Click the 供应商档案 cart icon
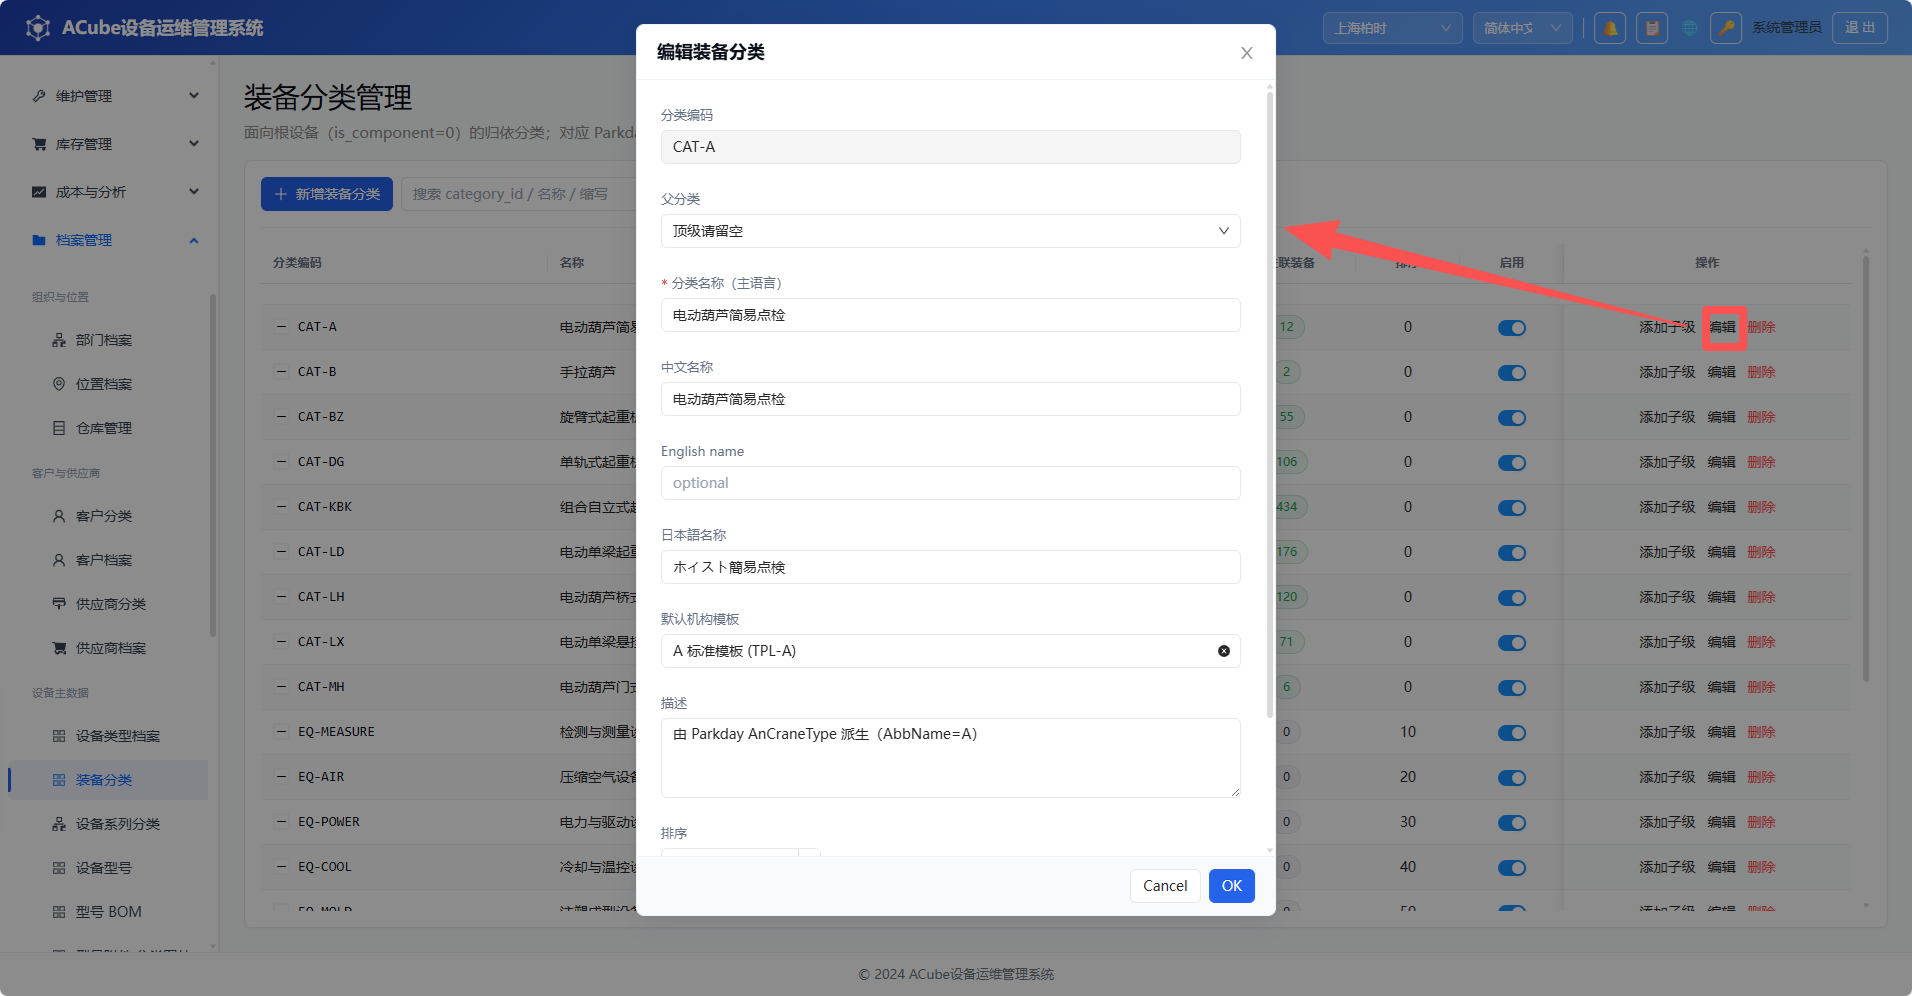Image resolution: width=1912 pixels, height=996 pixels. 59,648
